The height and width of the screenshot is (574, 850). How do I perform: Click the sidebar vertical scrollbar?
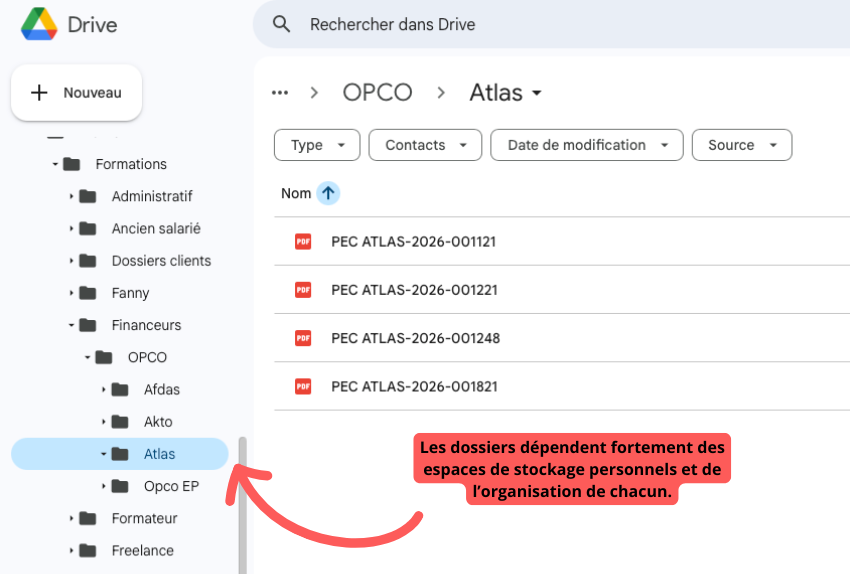(x=243, y=505)
